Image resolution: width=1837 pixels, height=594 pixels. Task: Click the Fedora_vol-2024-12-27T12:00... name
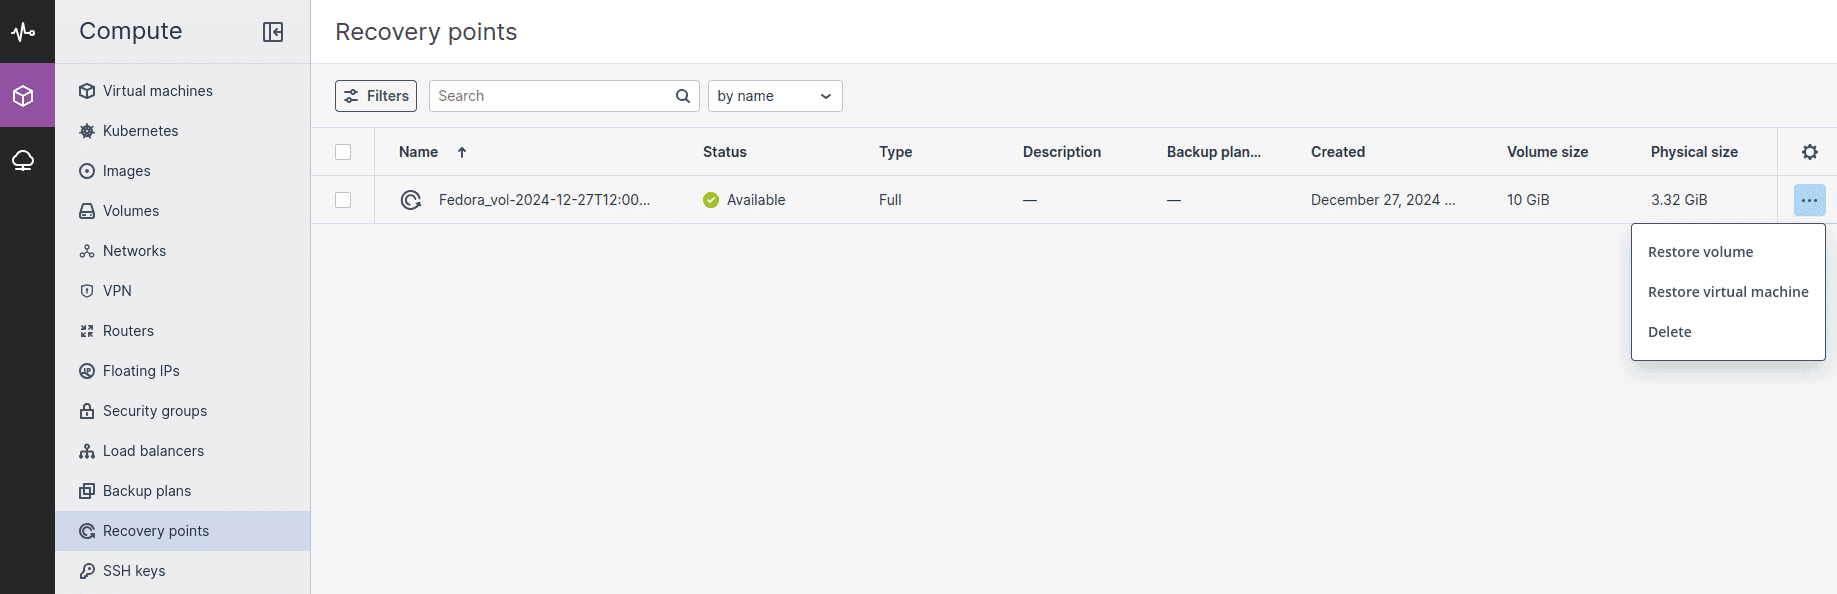pos(544,200)
